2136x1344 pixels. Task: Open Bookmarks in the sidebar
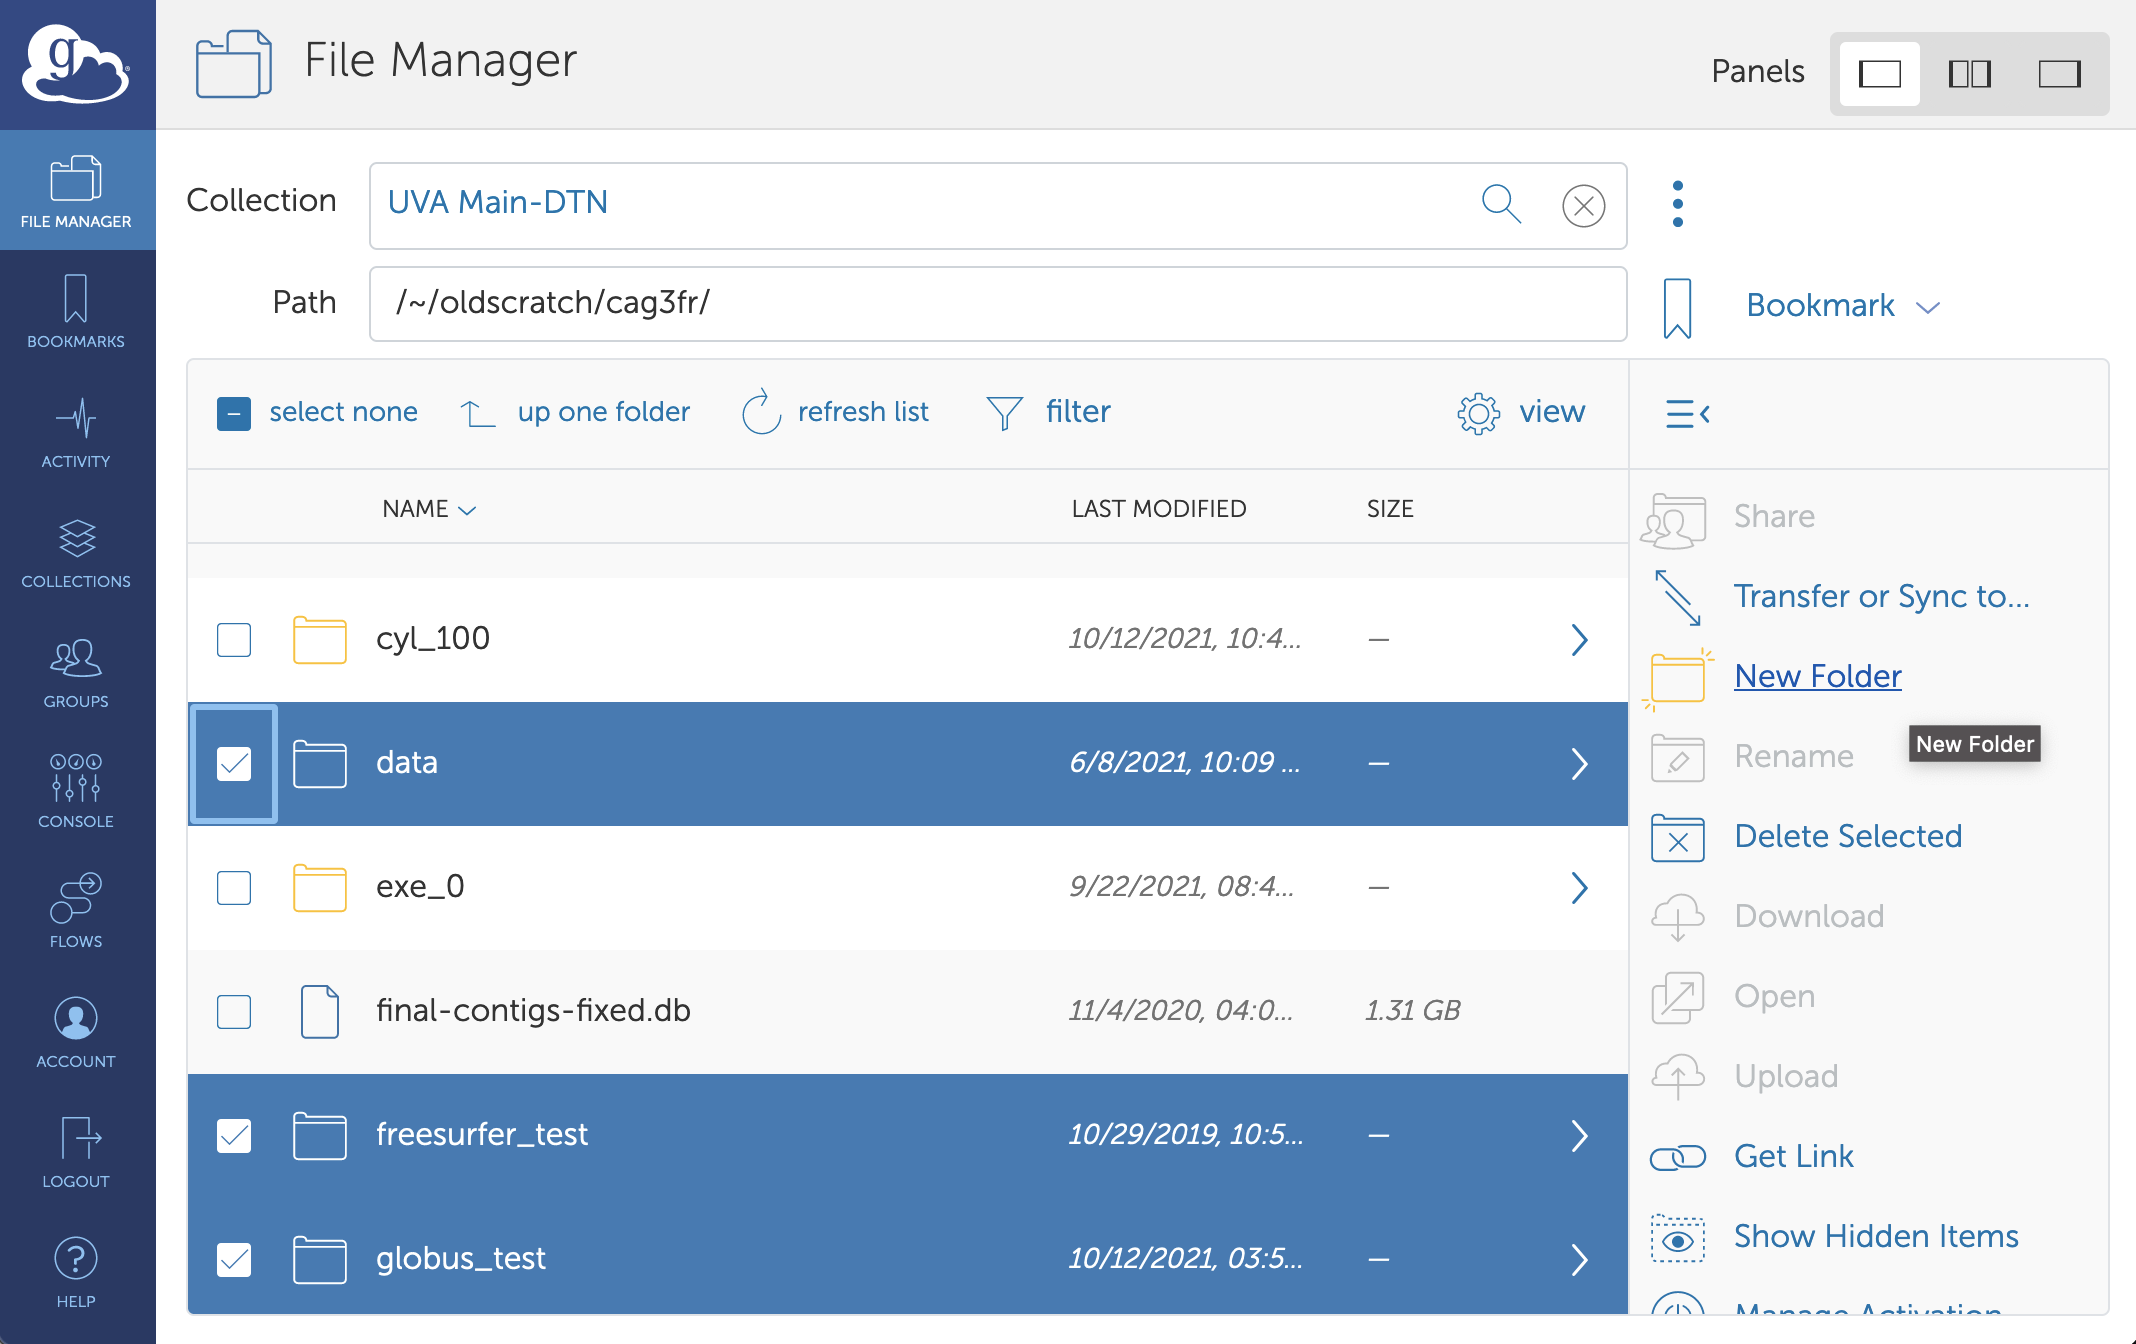(x=76, y=311)
